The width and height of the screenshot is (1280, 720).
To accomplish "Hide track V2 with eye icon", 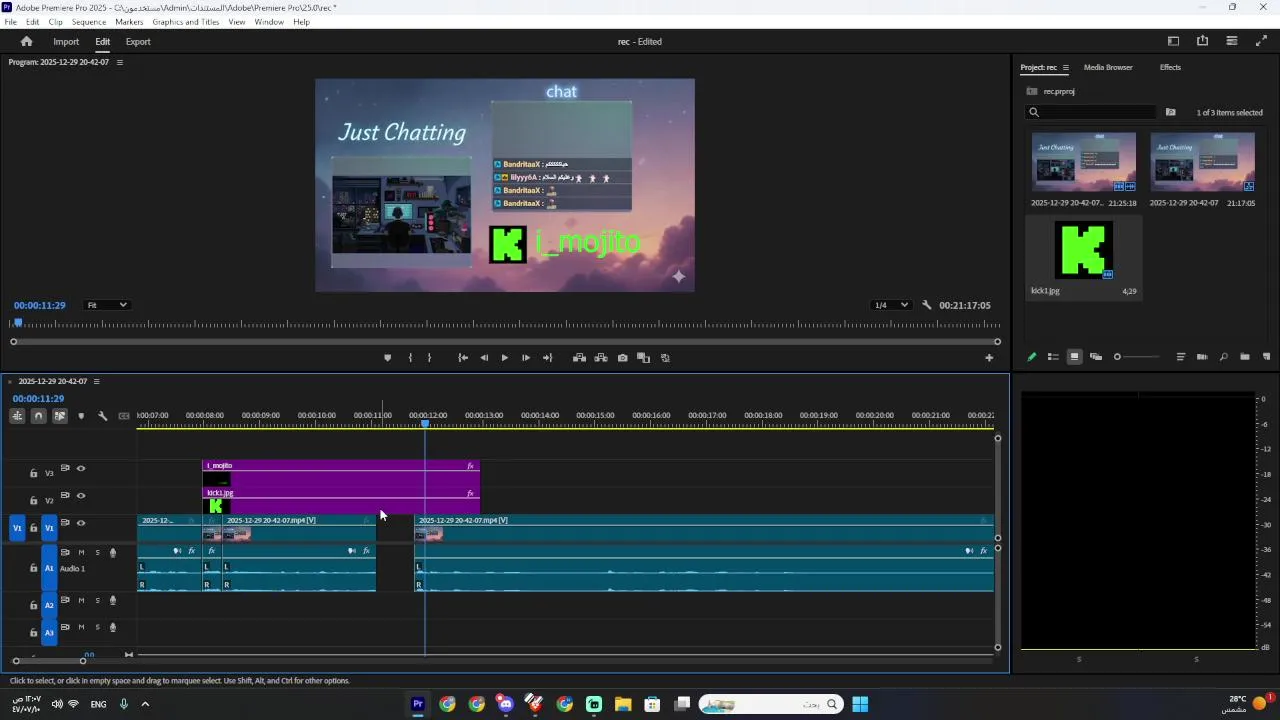I will click(81, 495).
